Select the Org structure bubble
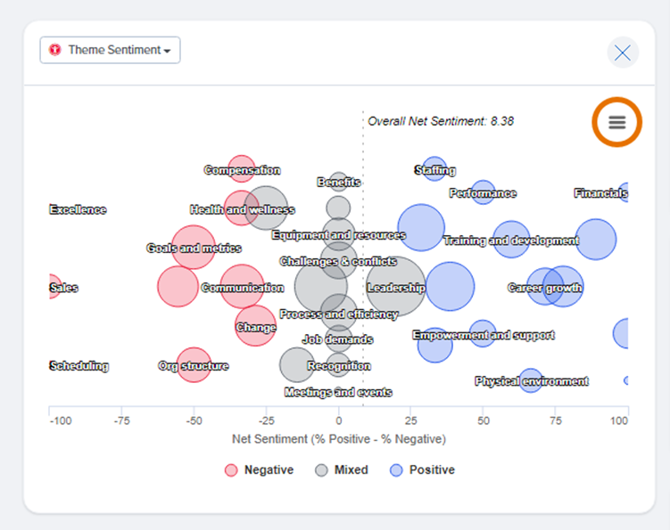Image resolution: width=670 pixels, height=530 pixels. click(193, 366)
